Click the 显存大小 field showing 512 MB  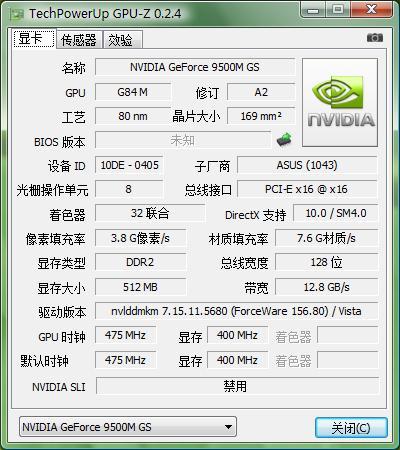pyautogui.click(x=140, y=287)
